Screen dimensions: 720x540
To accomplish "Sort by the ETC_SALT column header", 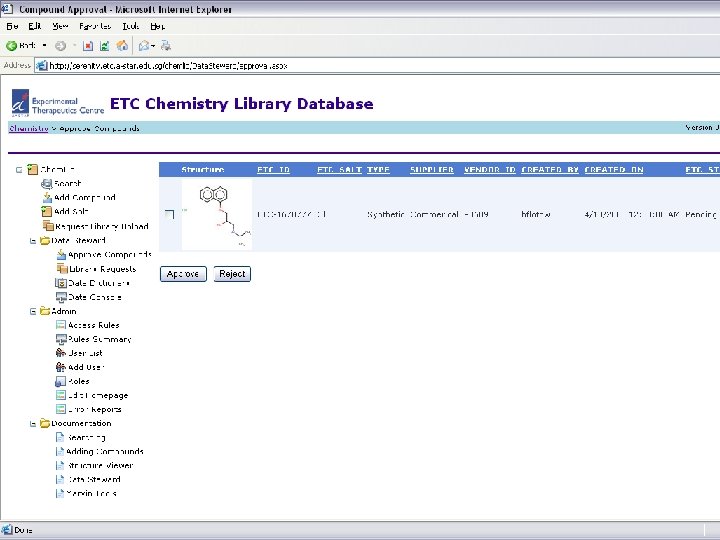I will point(339,170).
